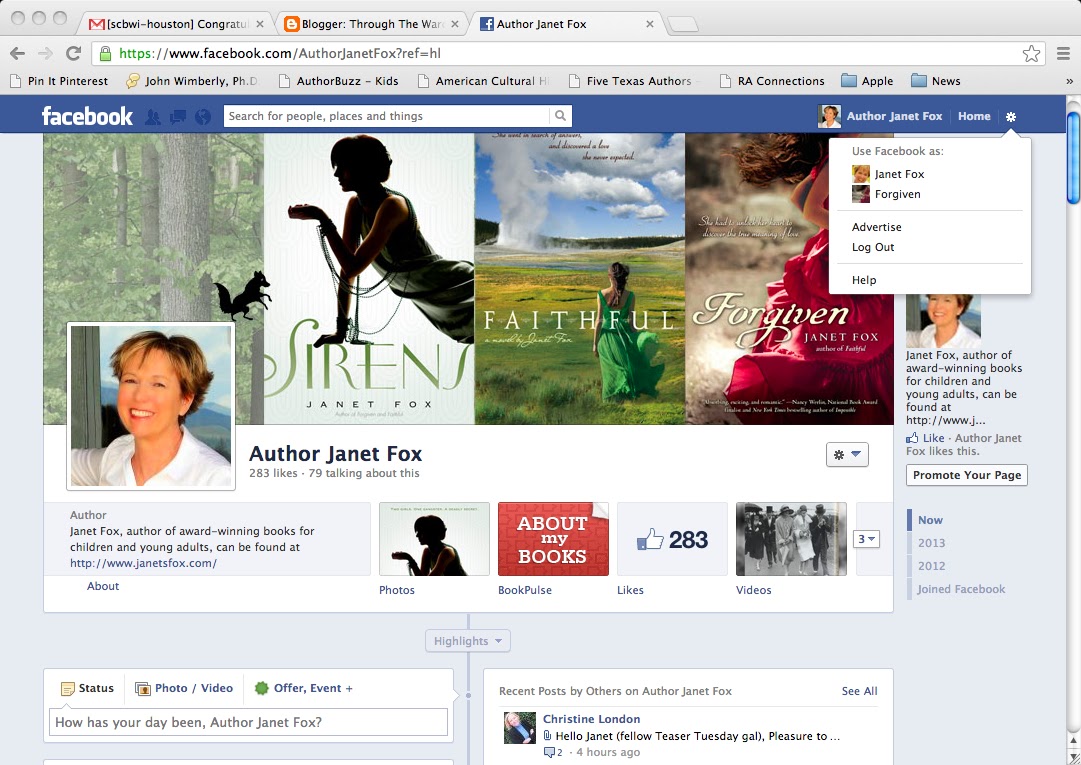Reload the page with refresh icon
Viewport: 1081px width, 765px height.
coord(74,53)
